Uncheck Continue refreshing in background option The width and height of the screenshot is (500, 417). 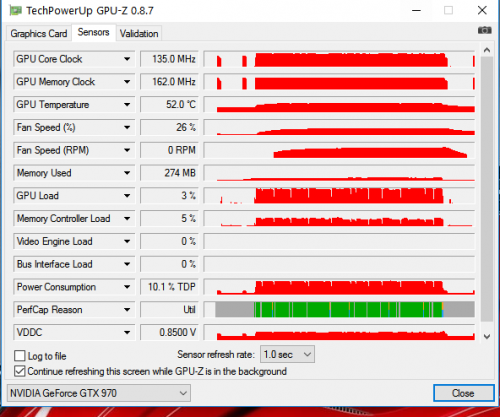[20, 371]
